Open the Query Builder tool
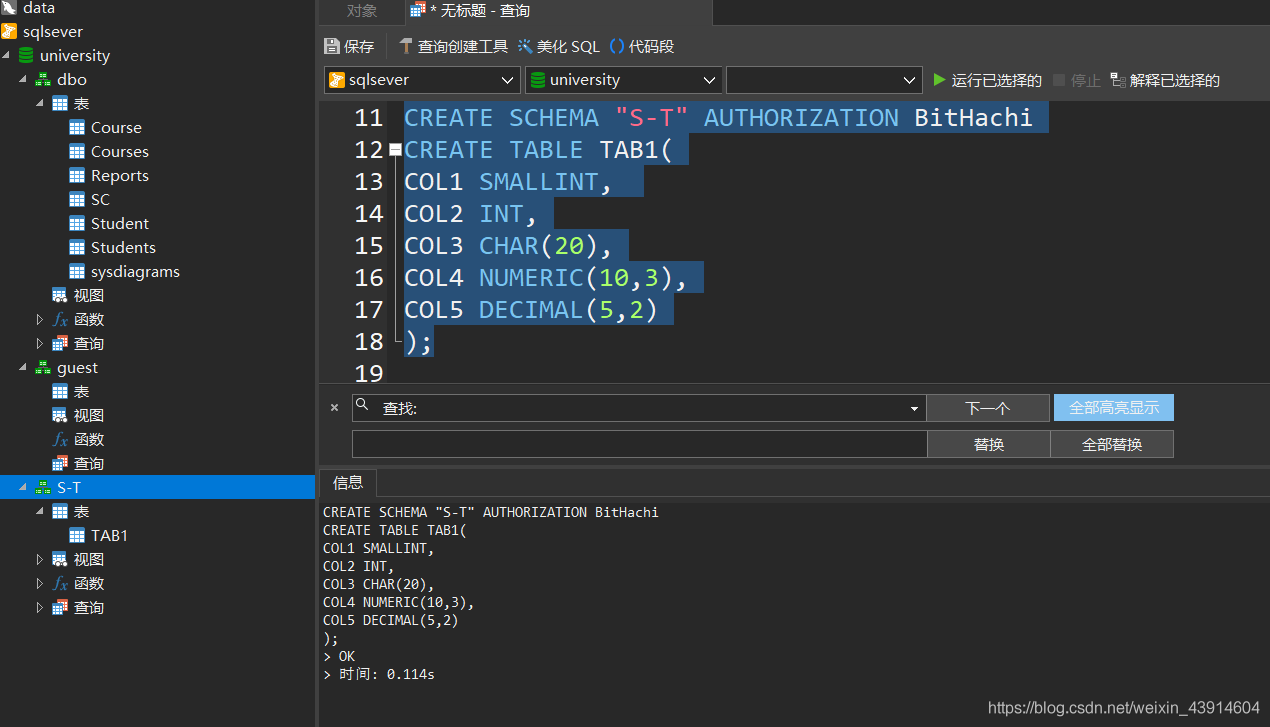 (453, 46)
